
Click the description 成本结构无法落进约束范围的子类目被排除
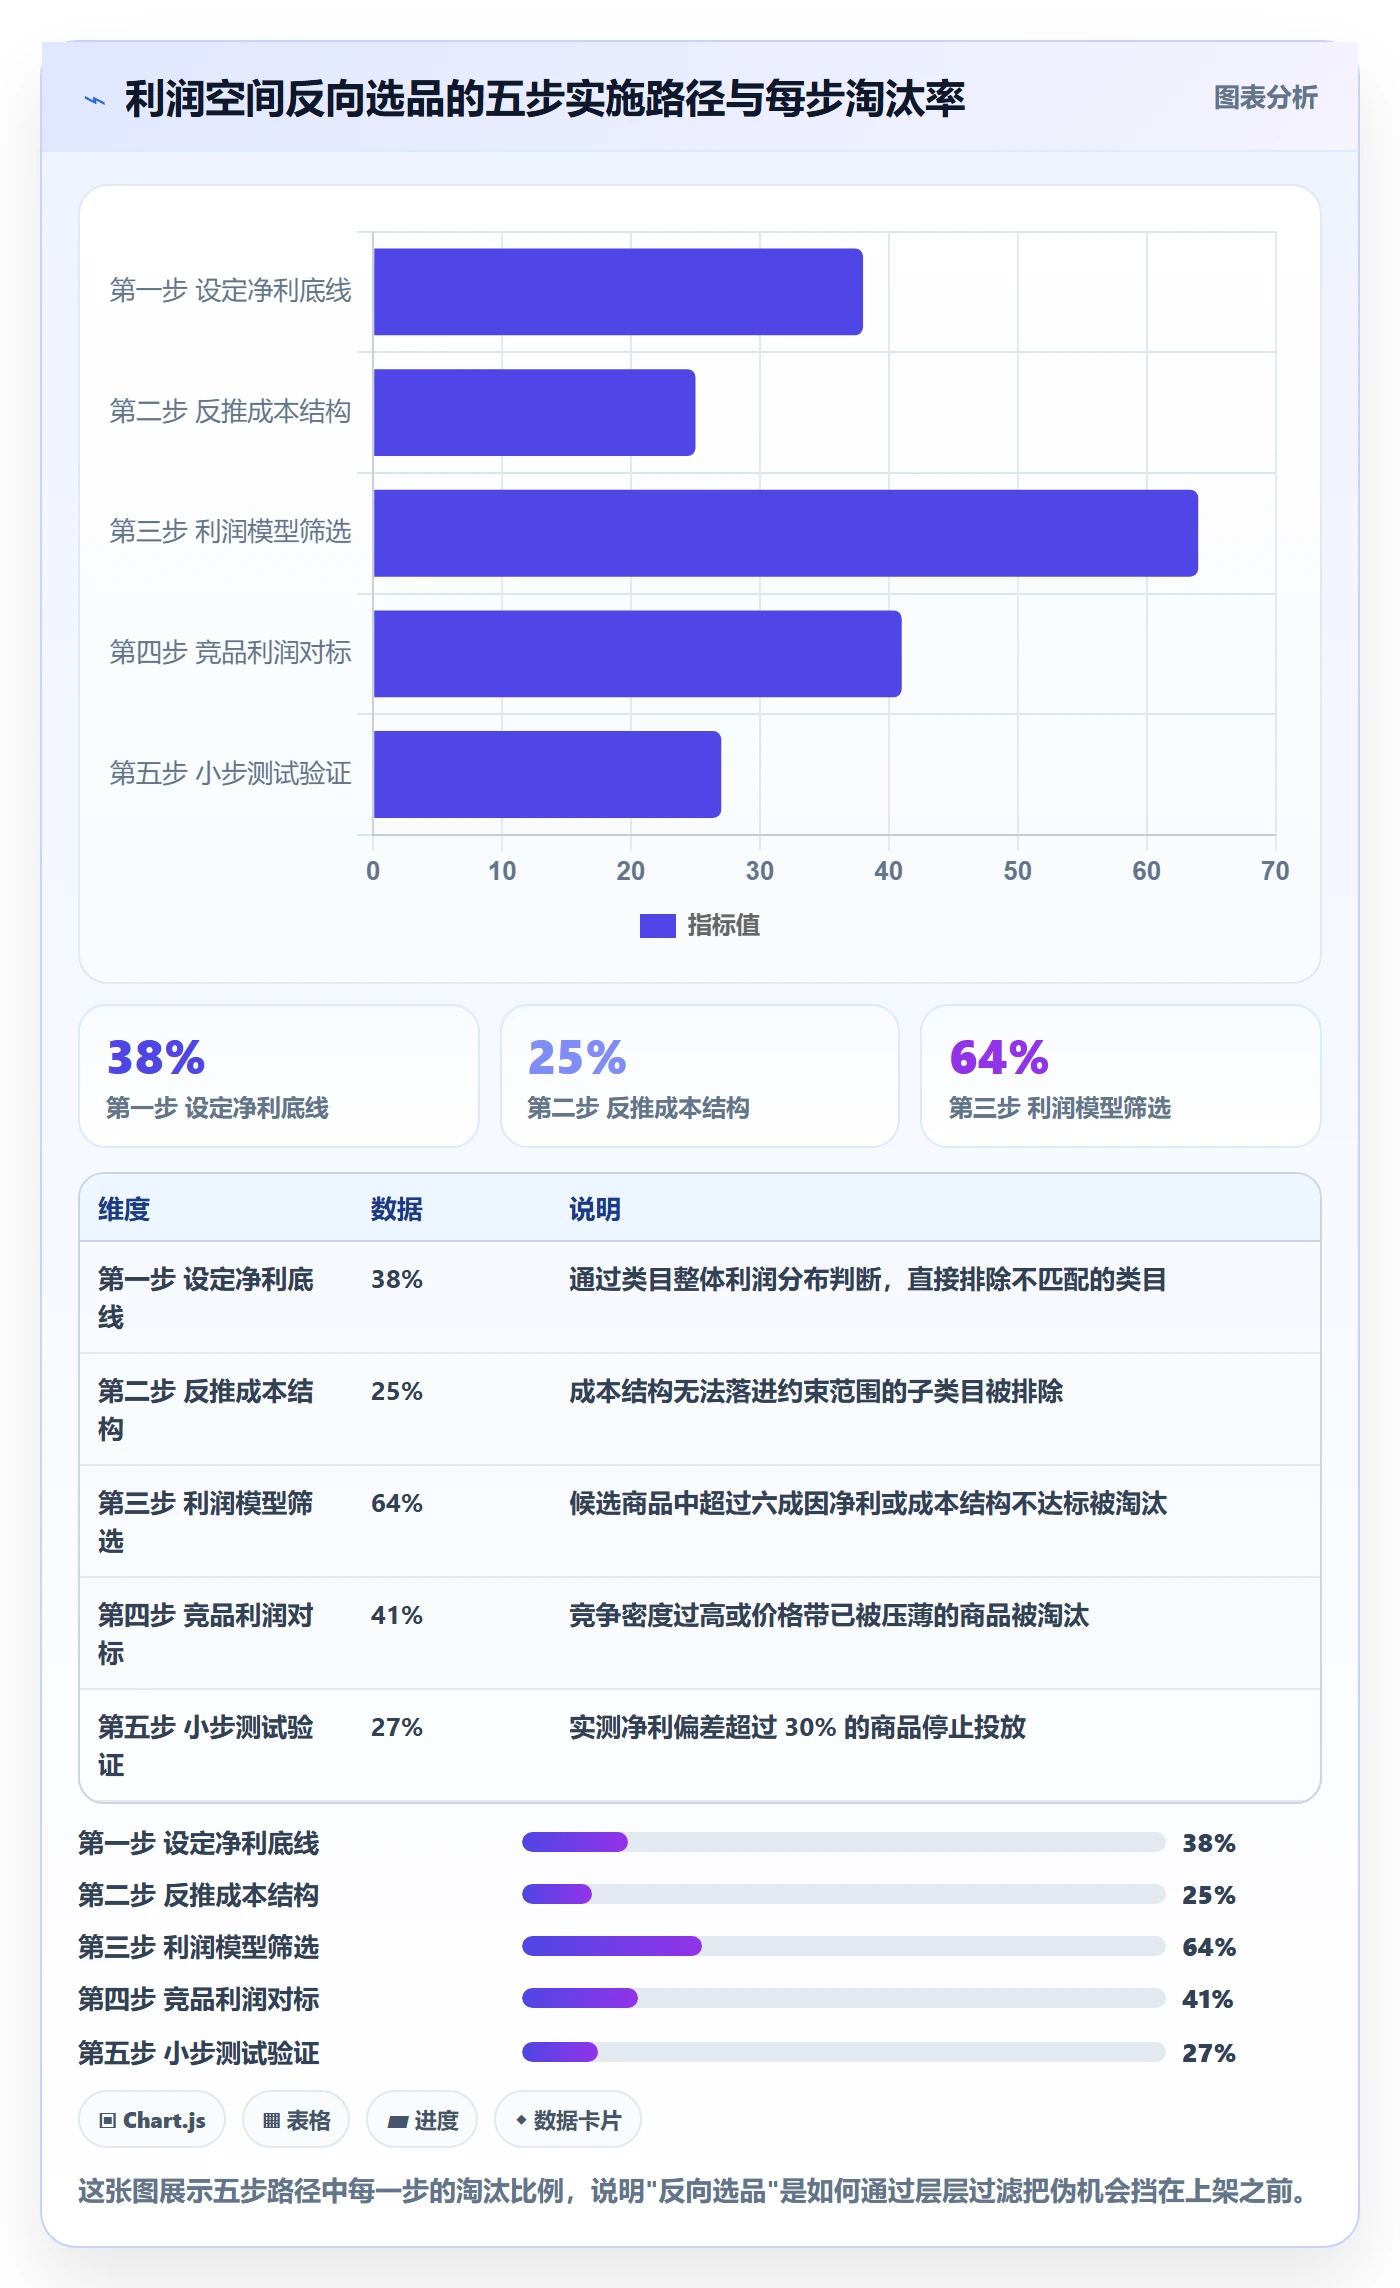[816, 1391]
